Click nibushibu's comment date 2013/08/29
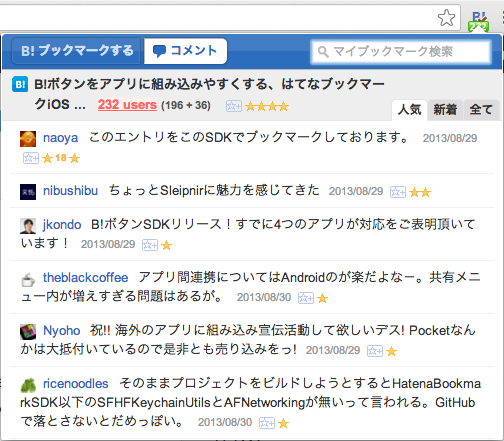 [x=356, y=191]
